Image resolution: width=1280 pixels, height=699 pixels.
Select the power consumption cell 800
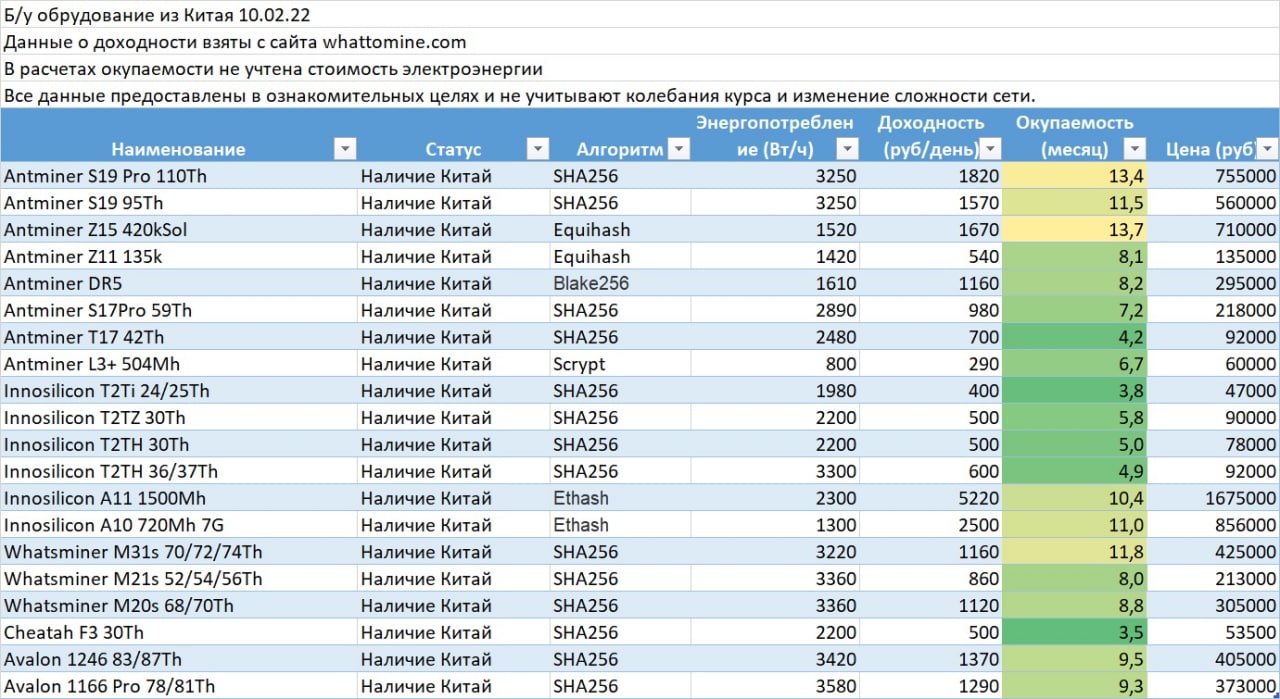coord(776,364)
